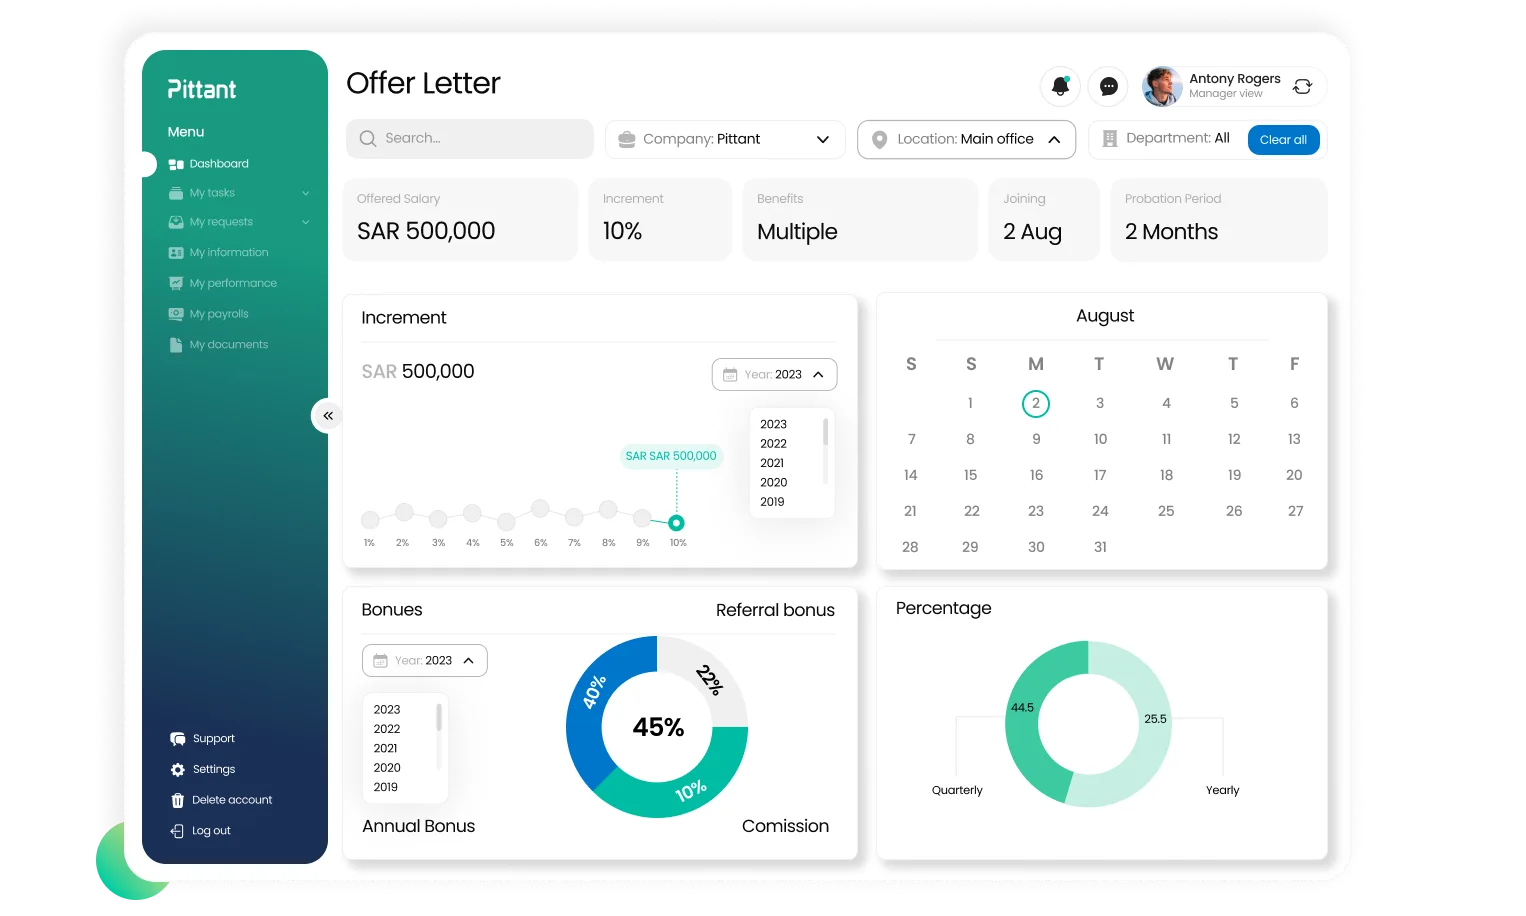
Task: Expand My requests in the sidebar
Action: (x=305, y=222)
